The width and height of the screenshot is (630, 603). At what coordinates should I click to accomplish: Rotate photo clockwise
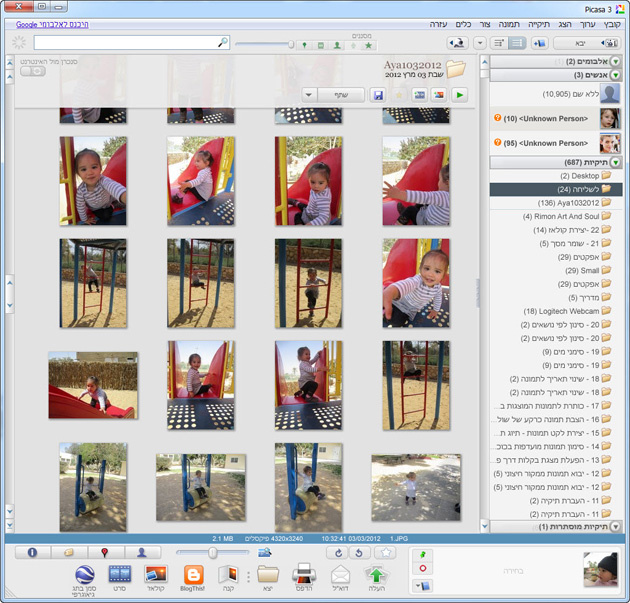point(338,553)
